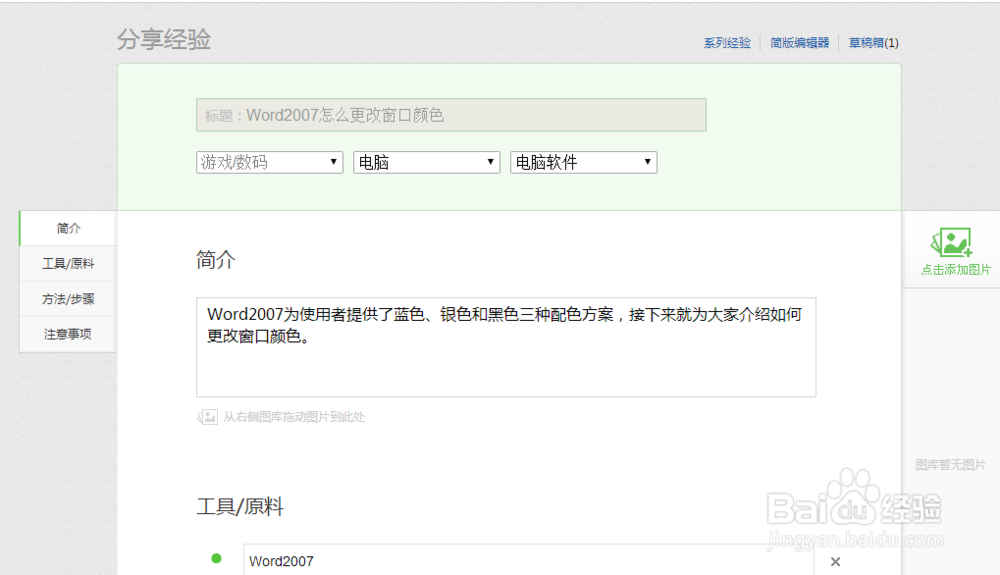Open the 电脑 category dropdown
The image size is (1000, 575).
pyautogui.click(x=427, y=162)
